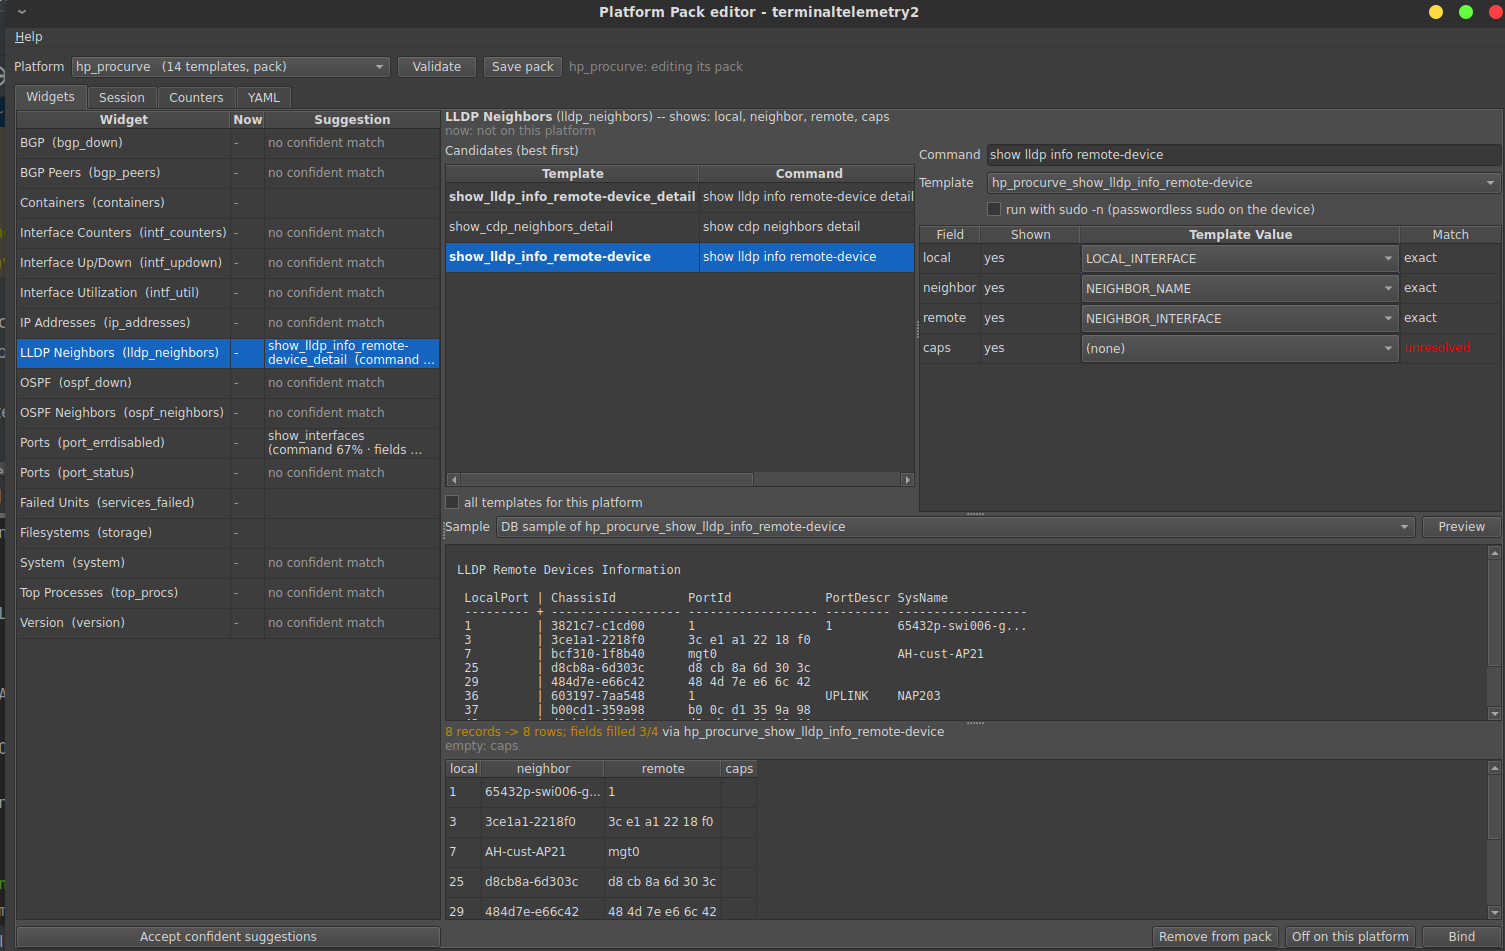Select the Interface Counters (intf_counters) row
The width and height of the screenshot is (1505, 951).
point(228,233)
